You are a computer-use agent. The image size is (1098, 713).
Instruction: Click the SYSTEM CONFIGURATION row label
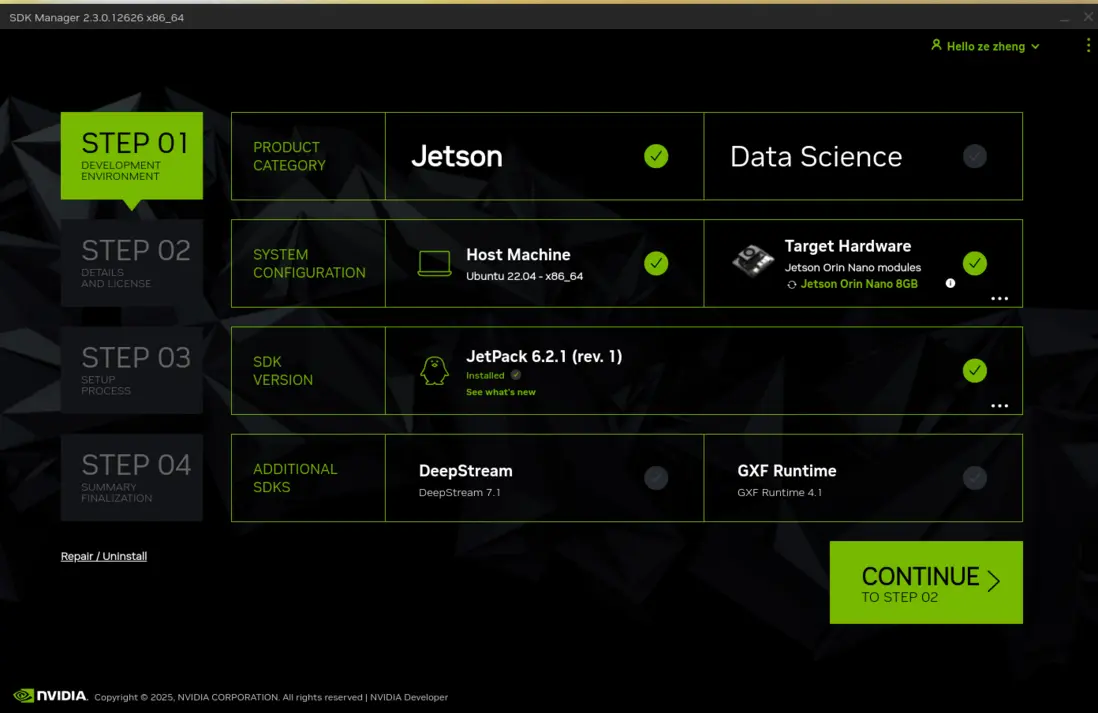coord(309,263)
